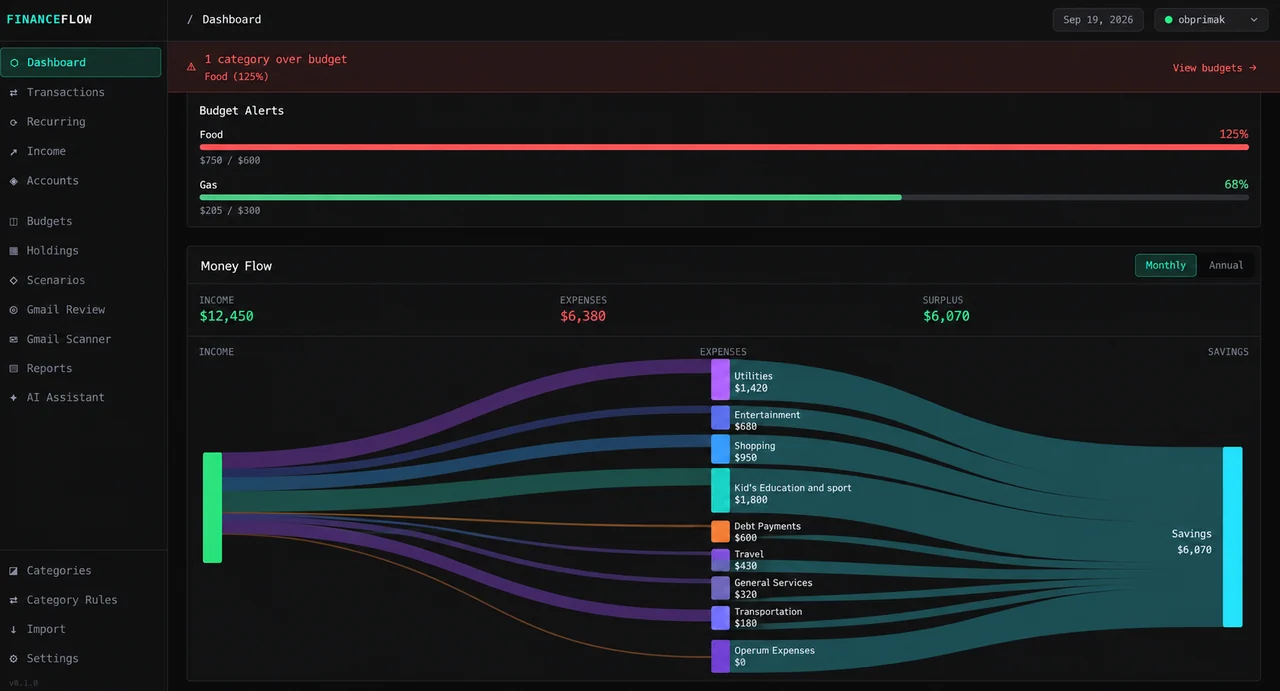
Task: Click the "$750 / $600" Food amount
Action: tap(230, 160)
